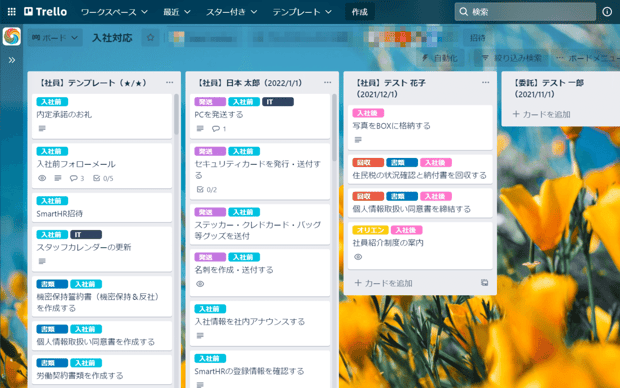Open the workspace colorful logo
This screenshot has width=620, height=388.
tap(12, 36)
